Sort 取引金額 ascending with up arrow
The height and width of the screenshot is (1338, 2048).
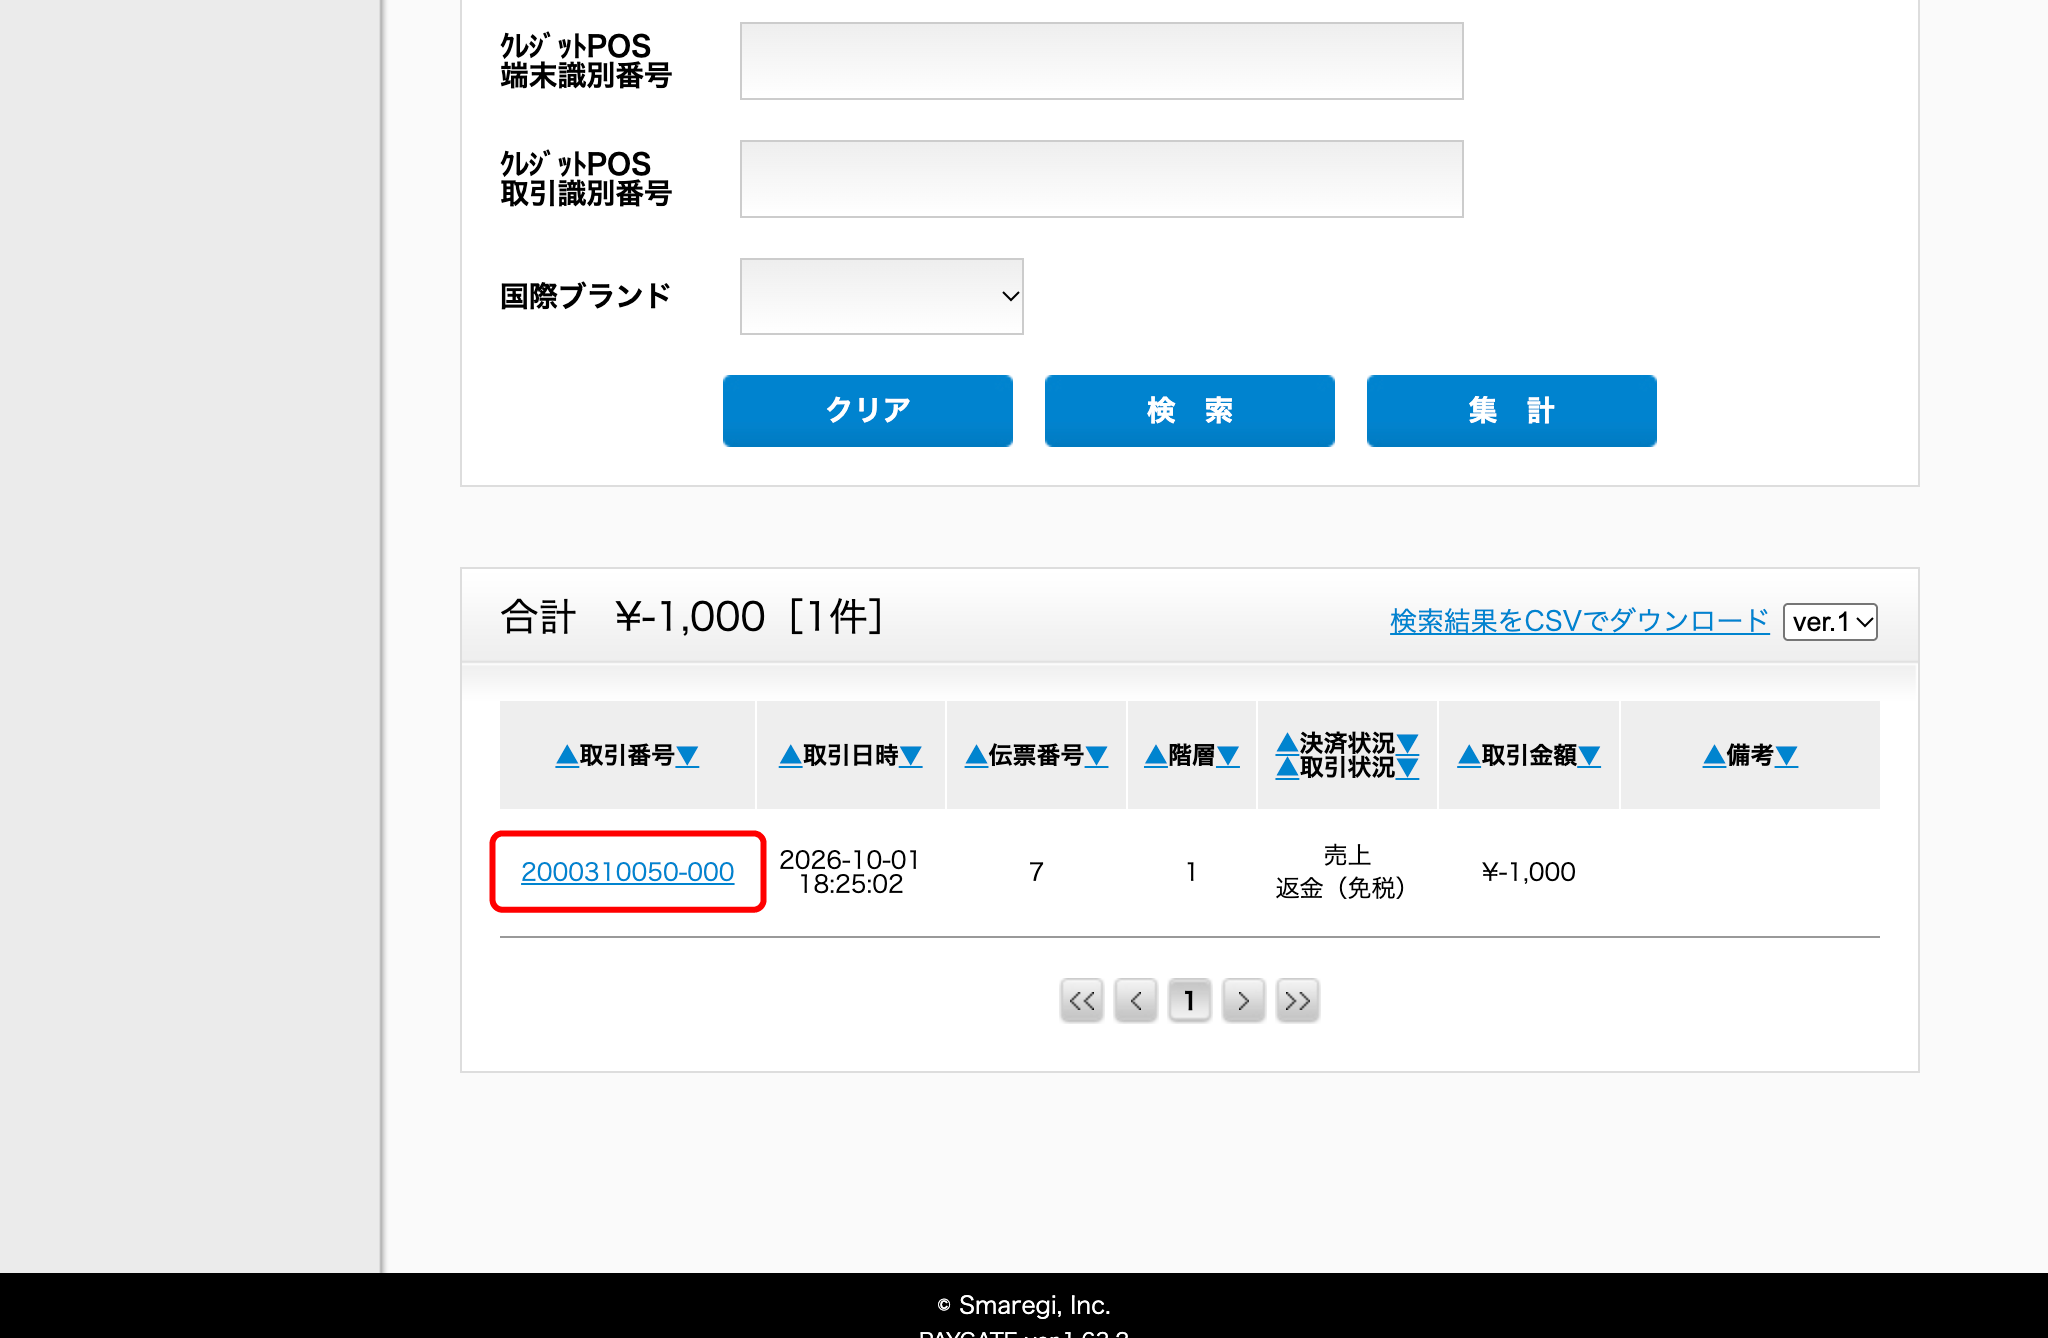point(1469,756)
